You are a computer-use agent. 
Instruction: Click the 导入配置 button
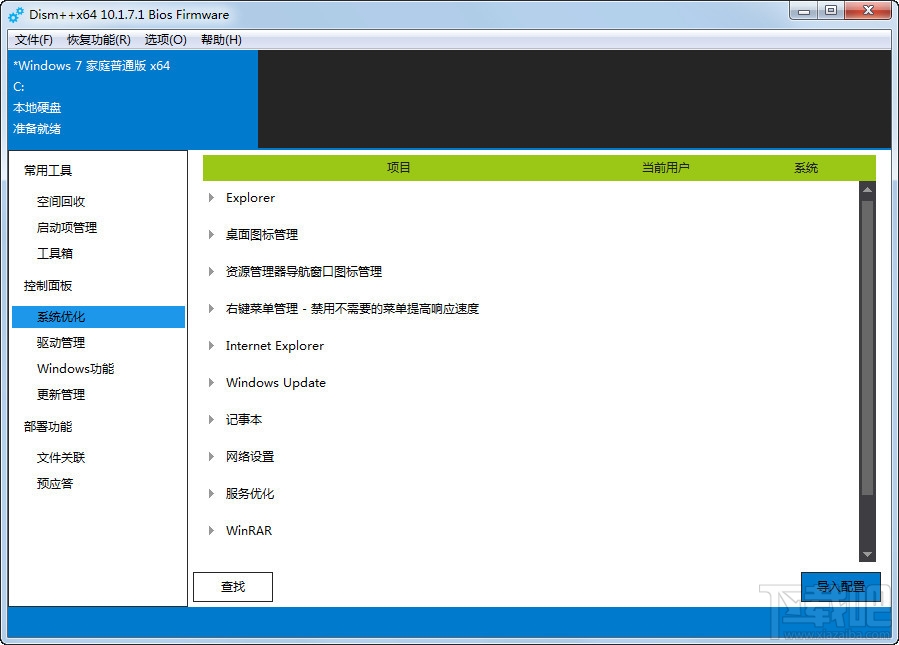840,586
